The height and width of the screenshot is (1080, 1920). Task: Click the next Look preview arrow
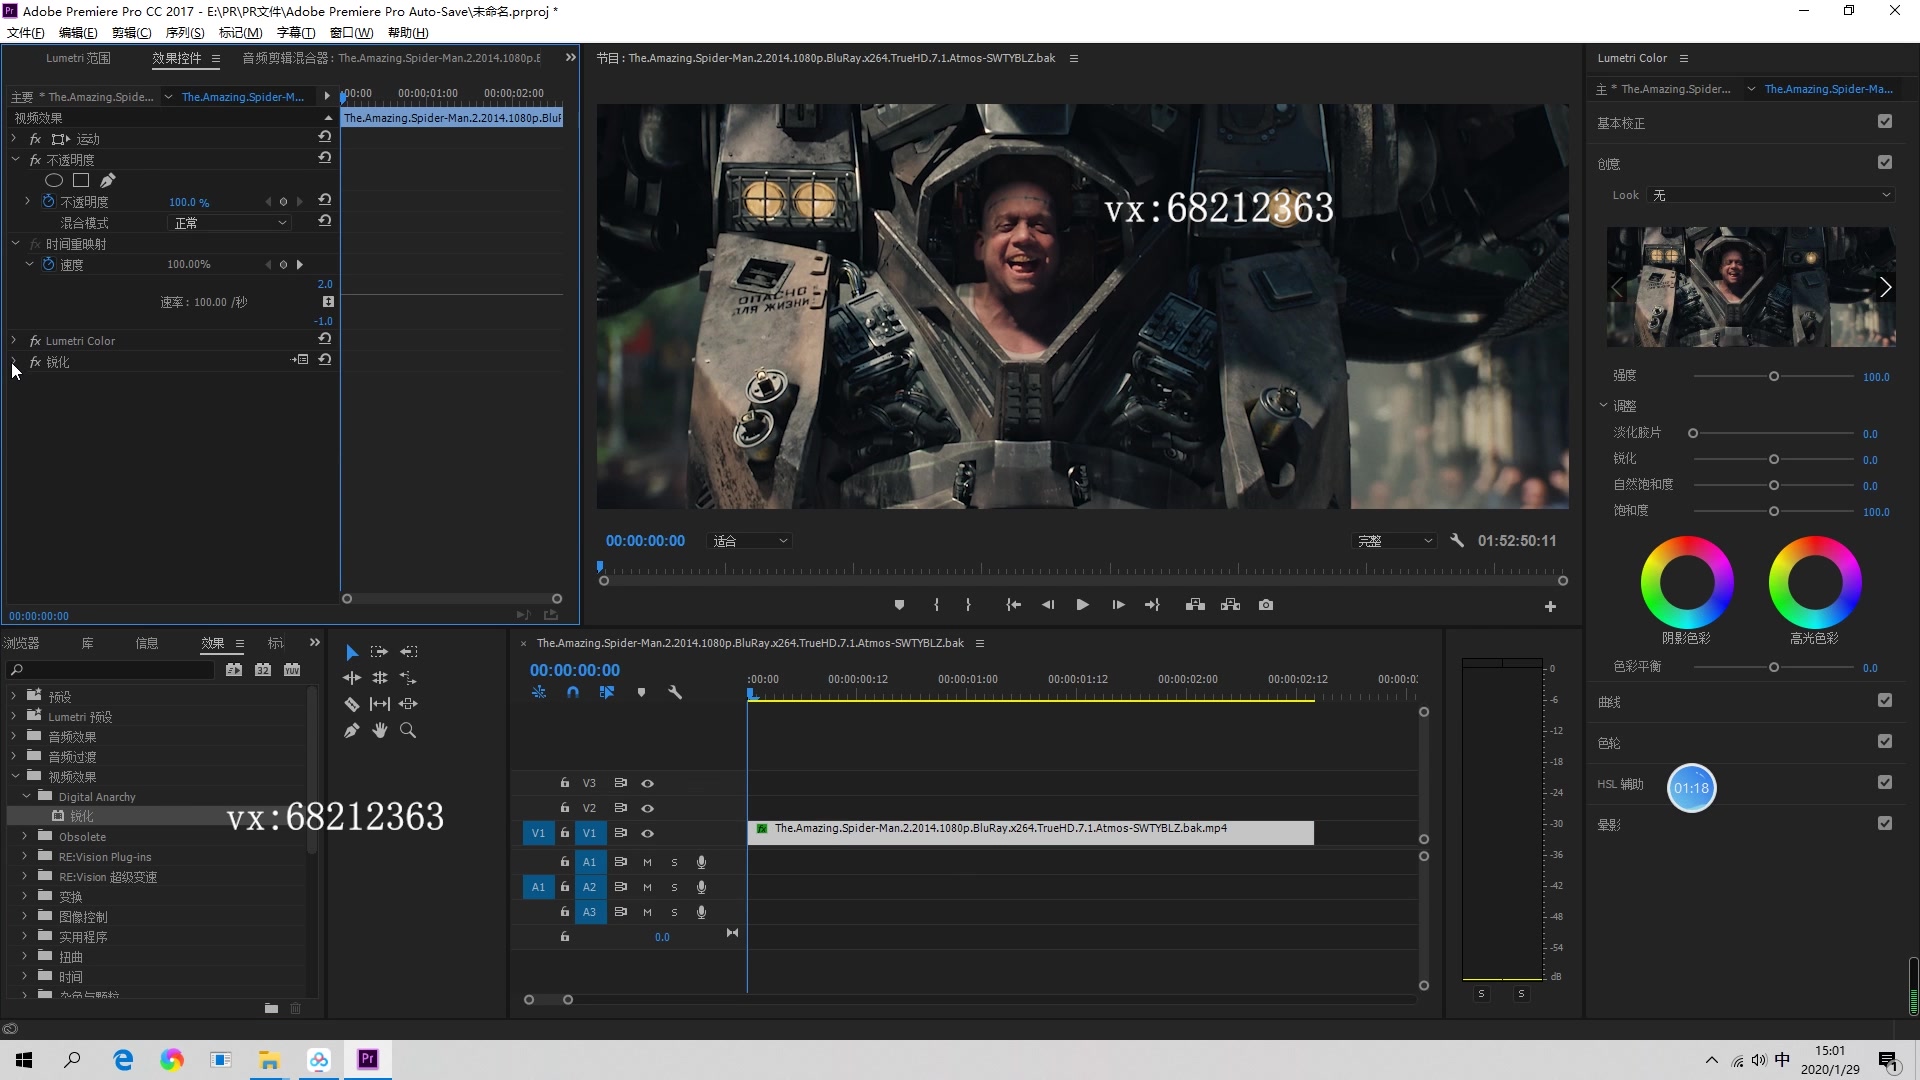point(1885,288)
